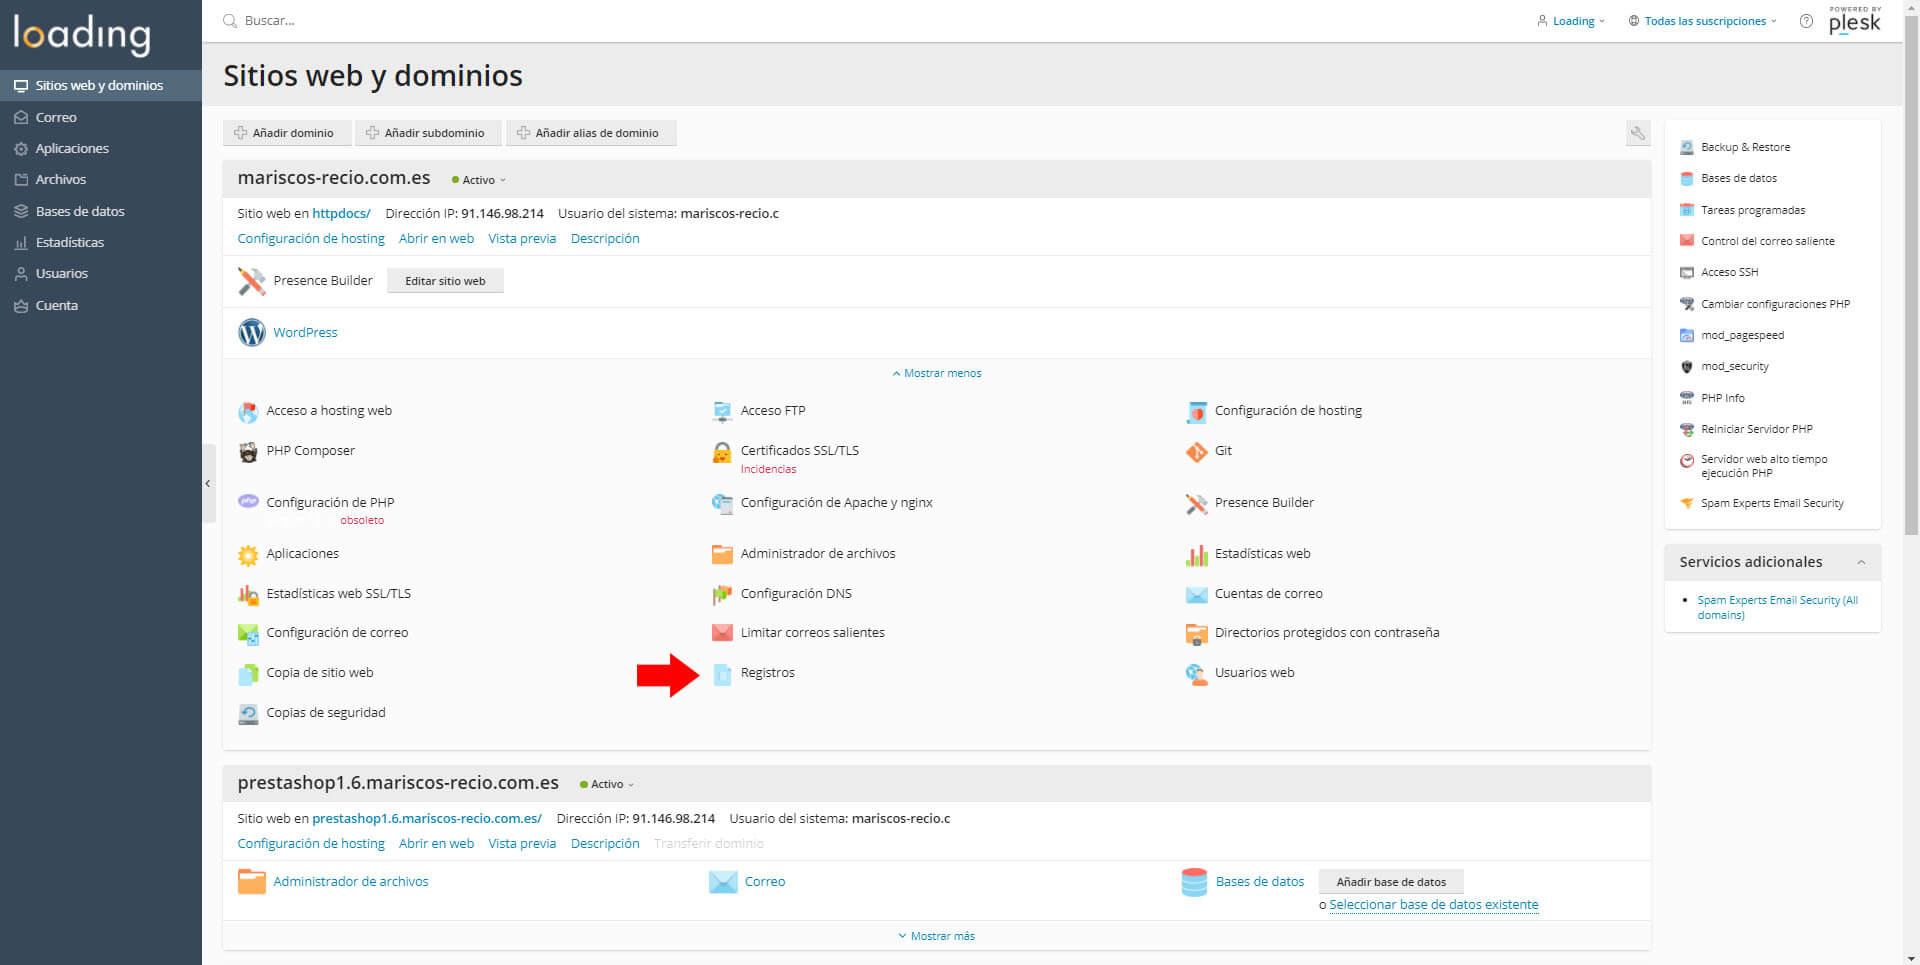Screen dimensions: 1920x965
Task: Open the help question mark icon
Action: point(1805,21)
